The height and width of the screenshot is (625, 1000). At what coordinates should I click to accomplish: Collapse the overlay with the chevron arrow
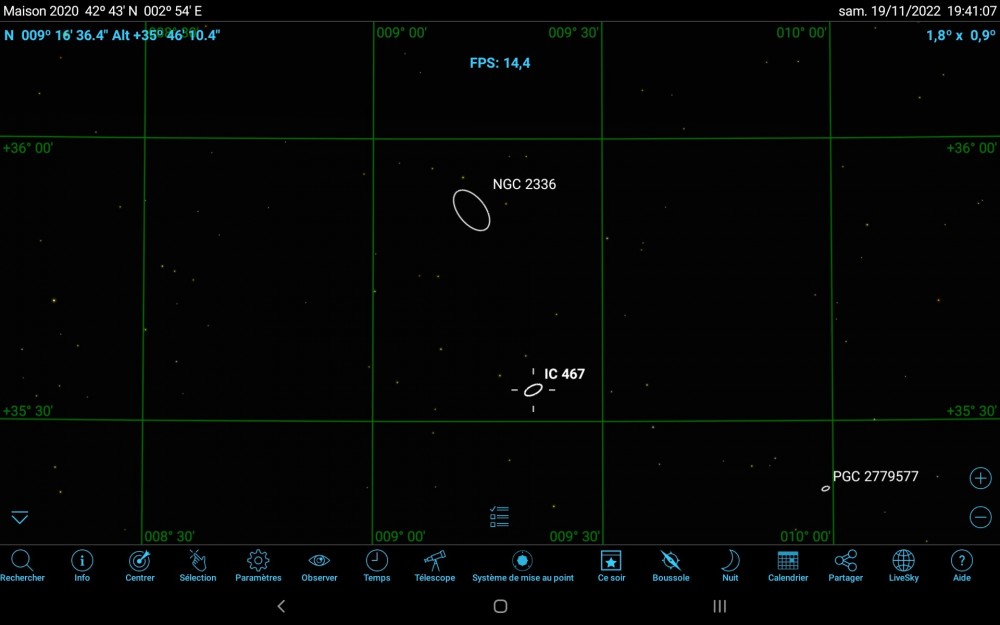click(19, 517)
